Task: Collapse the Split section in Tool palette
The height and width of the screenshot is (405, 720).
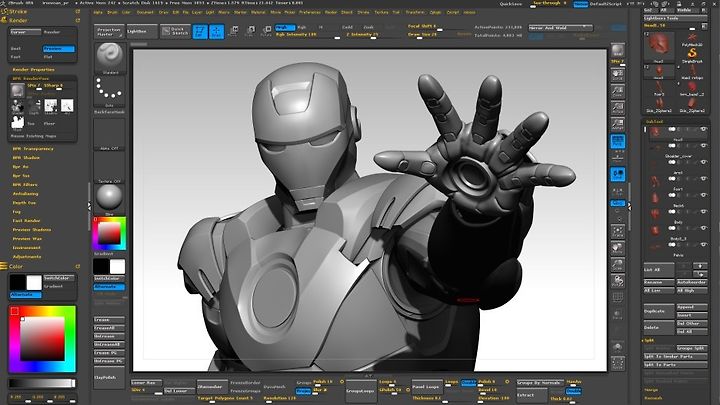Action: (649, 340)
